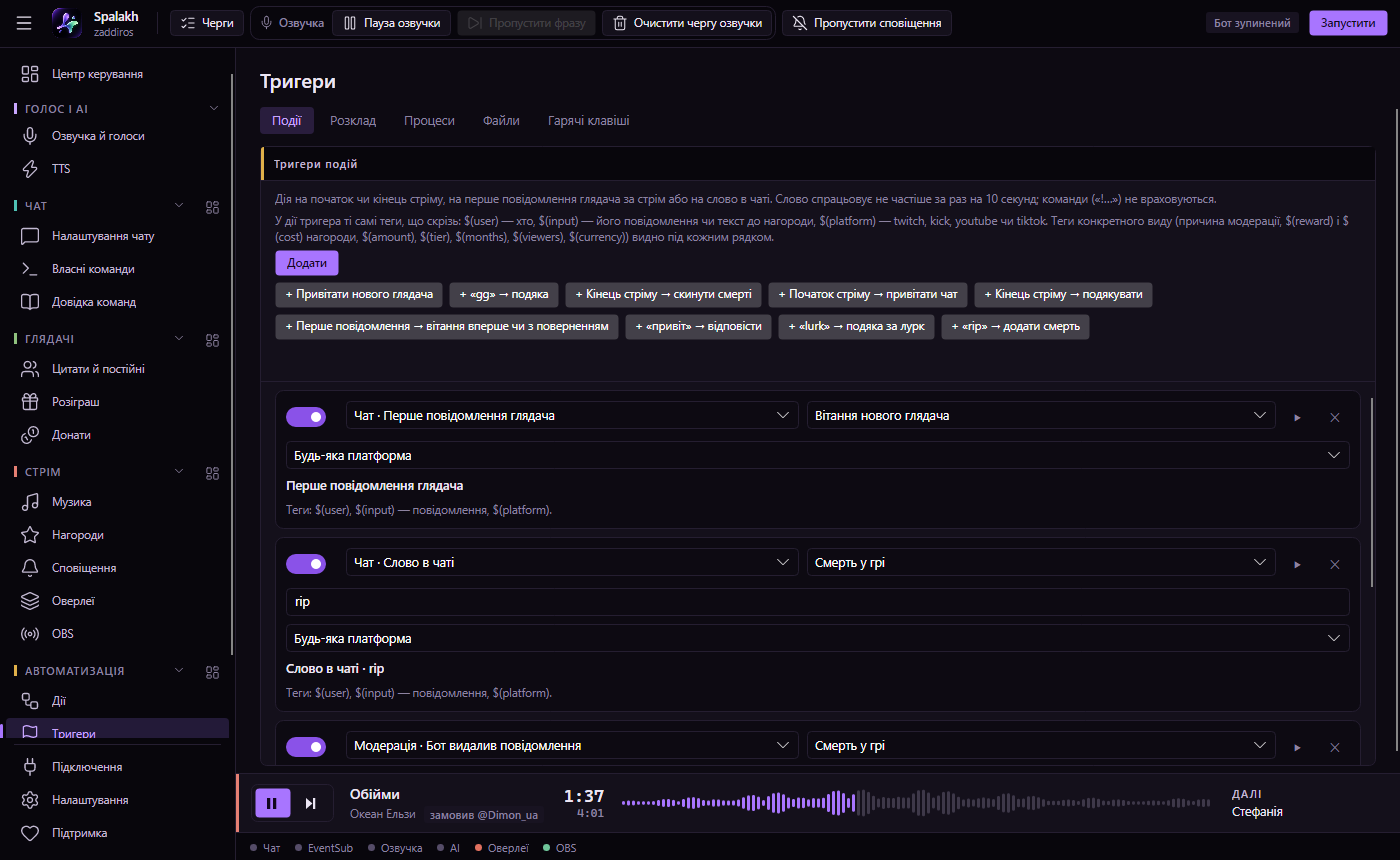This screenshot has height=860, width=1400.
Task: Open Озвучка й голоси in sidebar
Action: click(117, 136)
